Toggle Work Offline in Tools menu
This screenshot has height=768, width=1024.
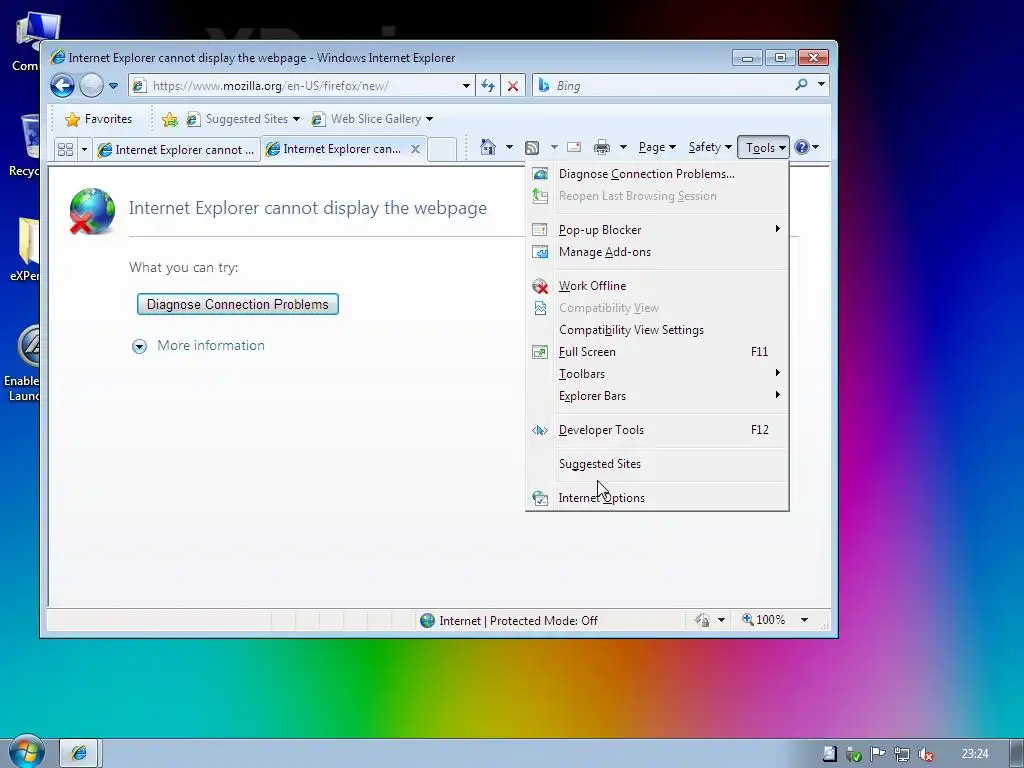click(x=658, y=286)
